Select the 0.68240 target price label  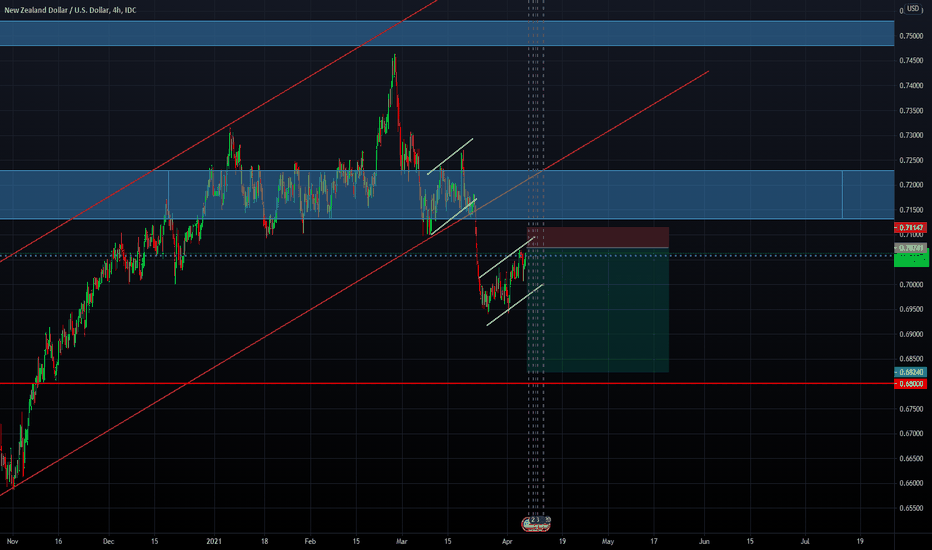click(910, 372)
